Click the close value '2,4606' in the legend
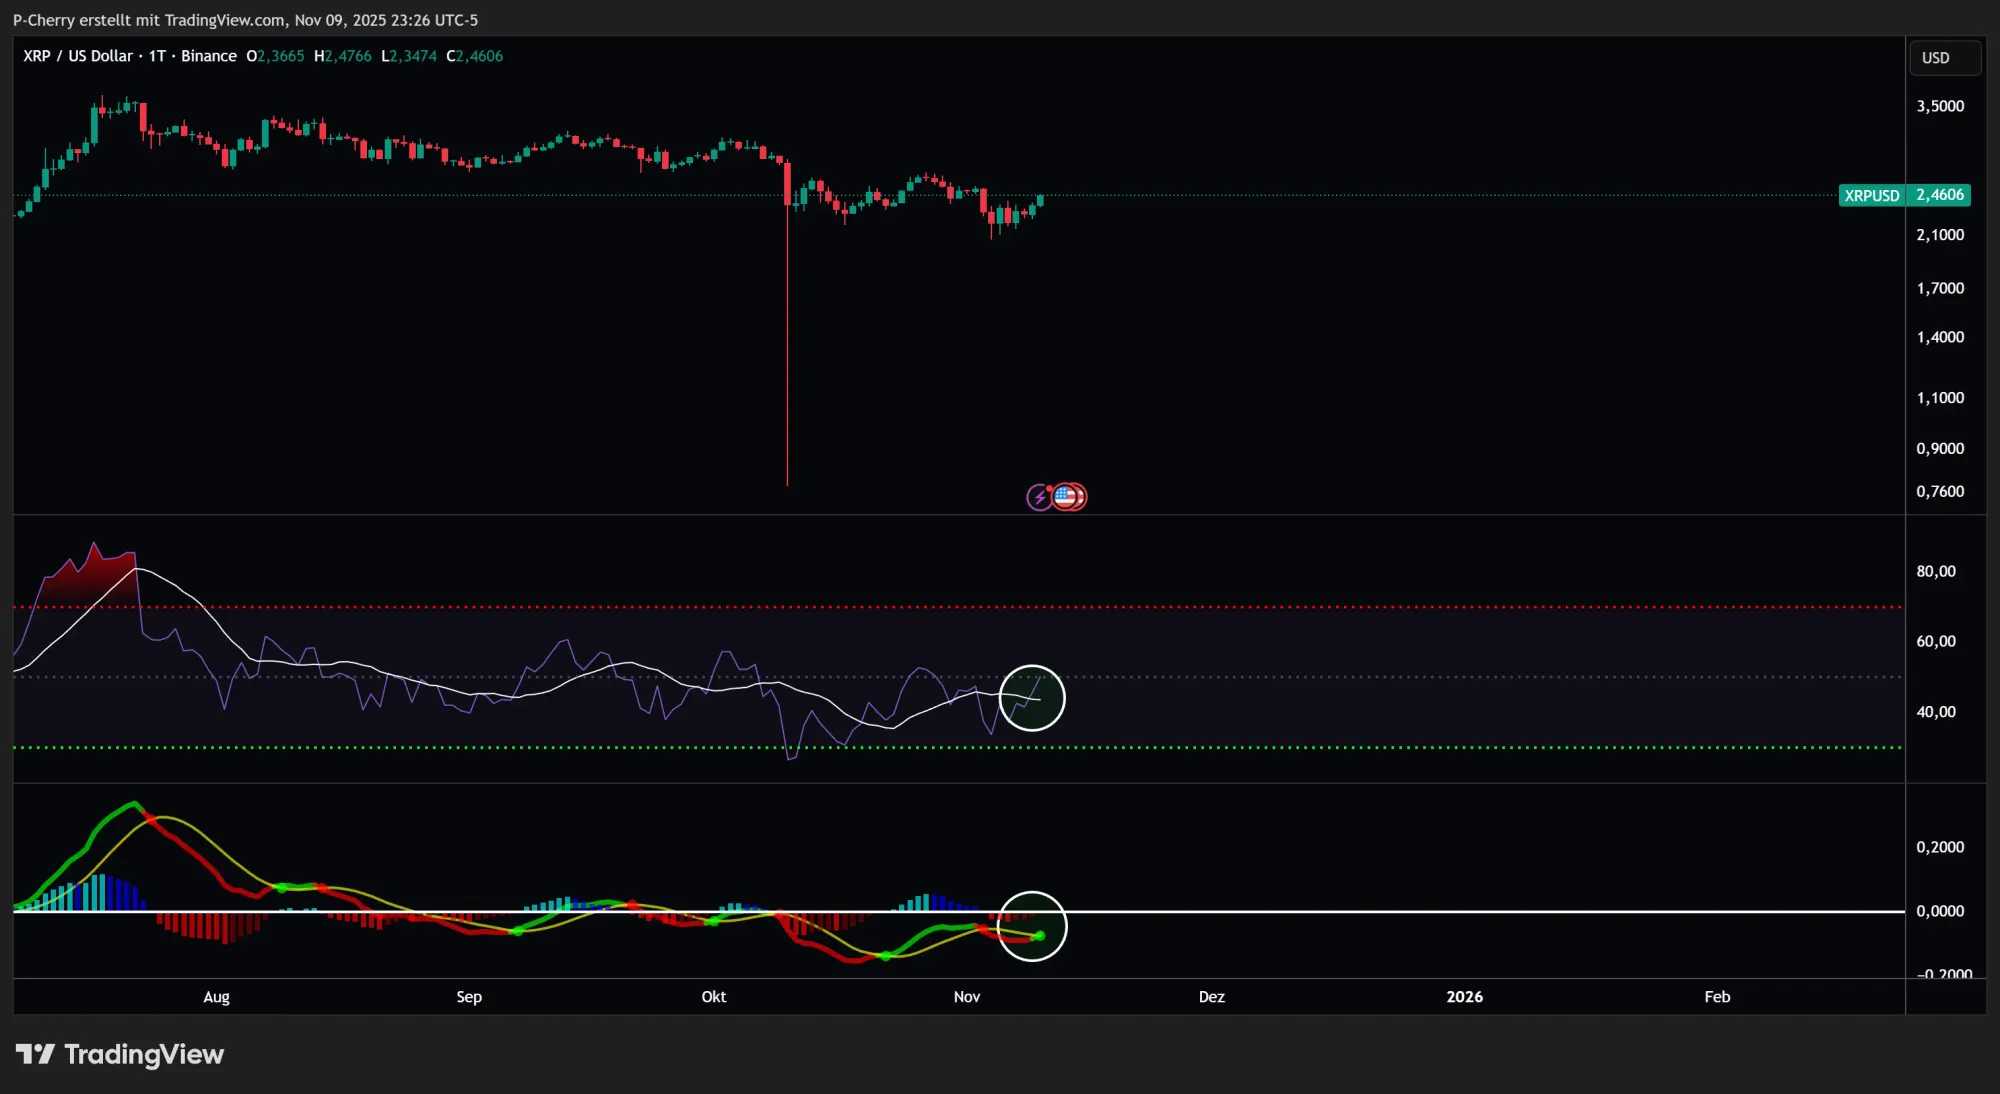This screenshot has width=2000, height=1094. 474,56
